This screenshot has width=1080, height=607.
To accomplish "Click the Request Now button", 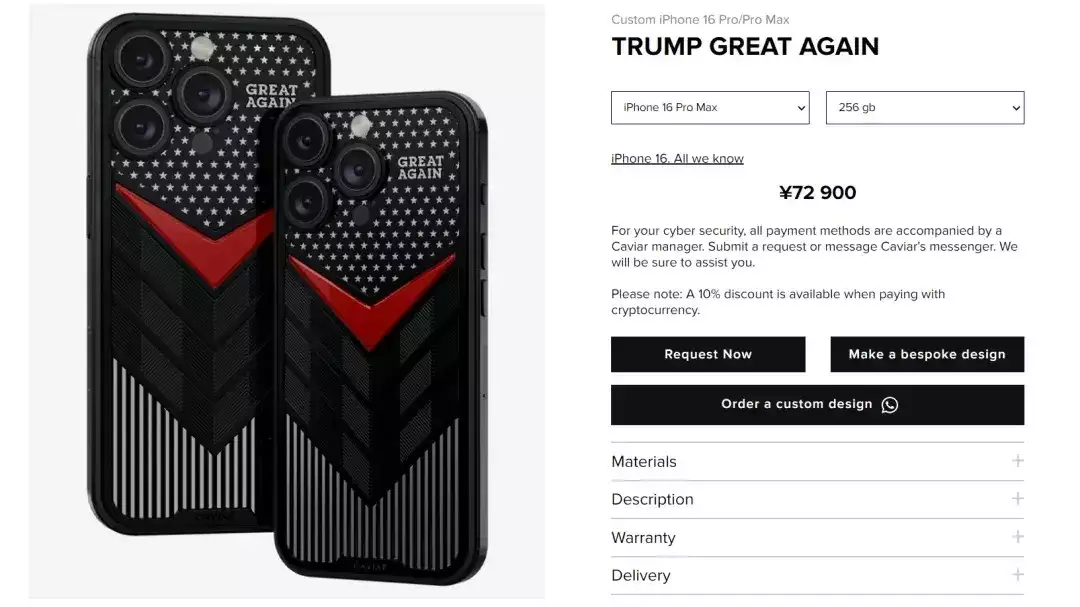I will point(708,354).
